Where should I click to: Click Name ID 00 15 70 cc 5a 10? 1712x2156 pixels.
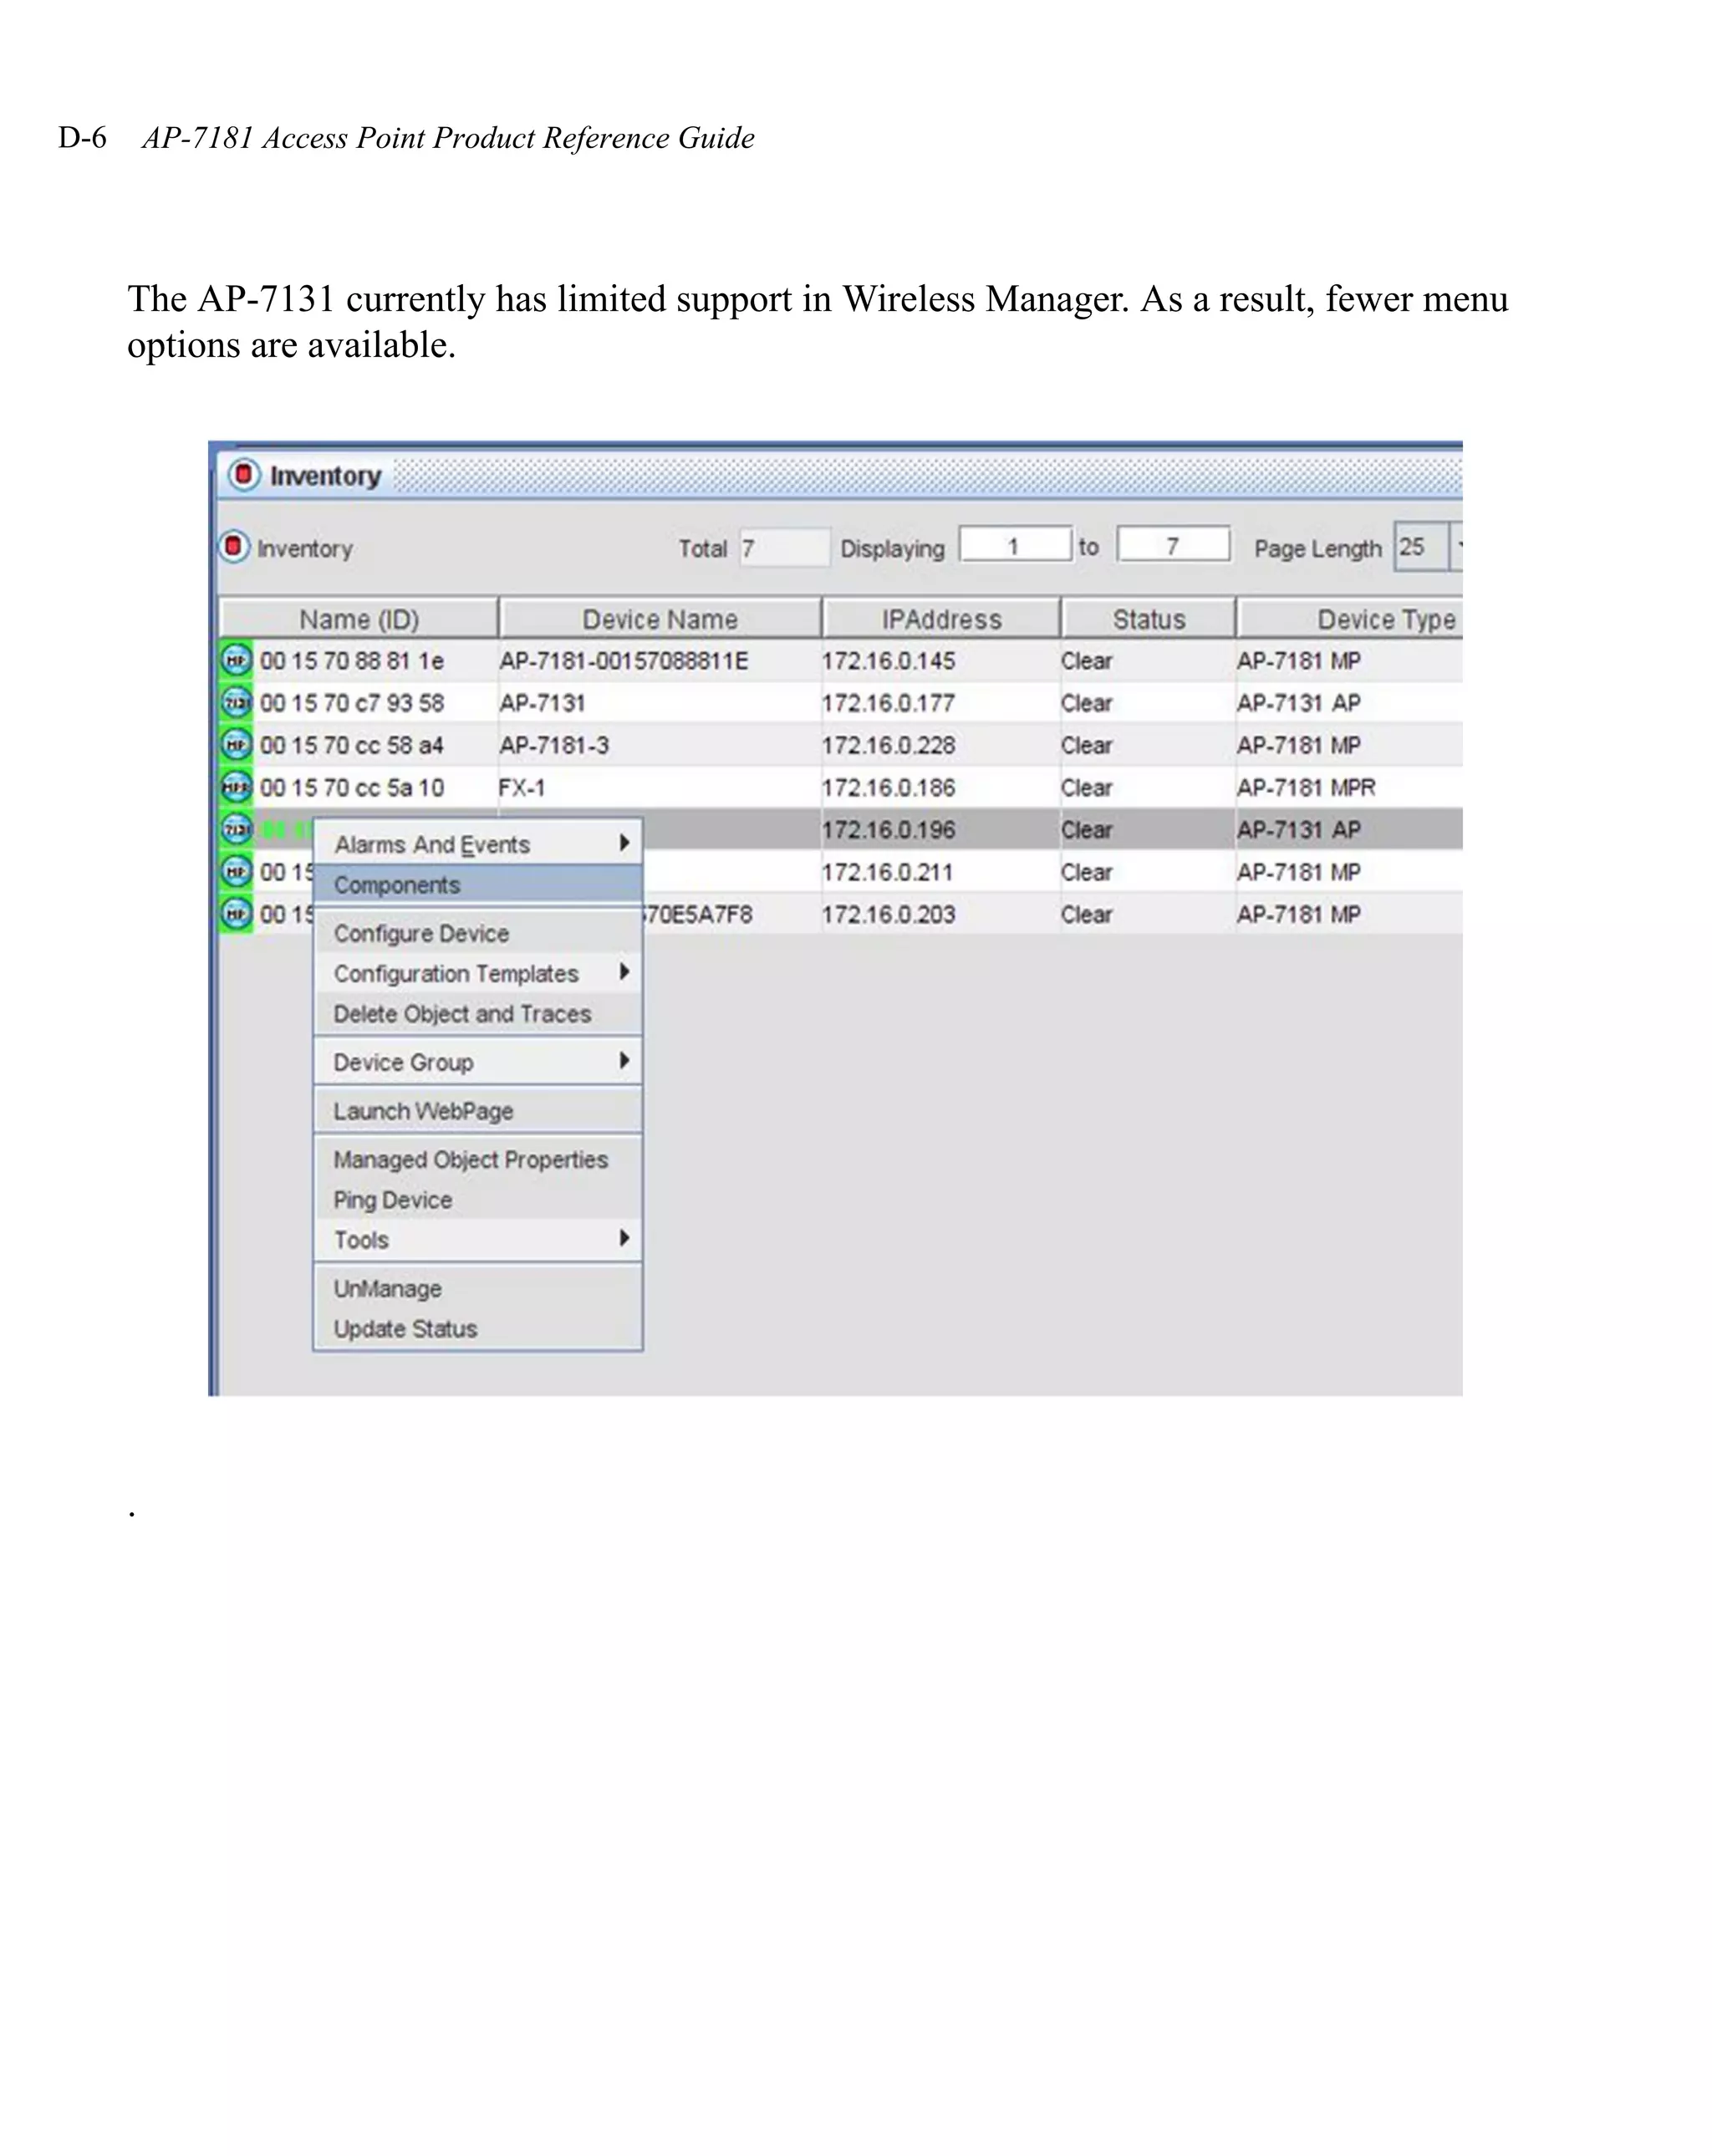click(x=352, y=788)
